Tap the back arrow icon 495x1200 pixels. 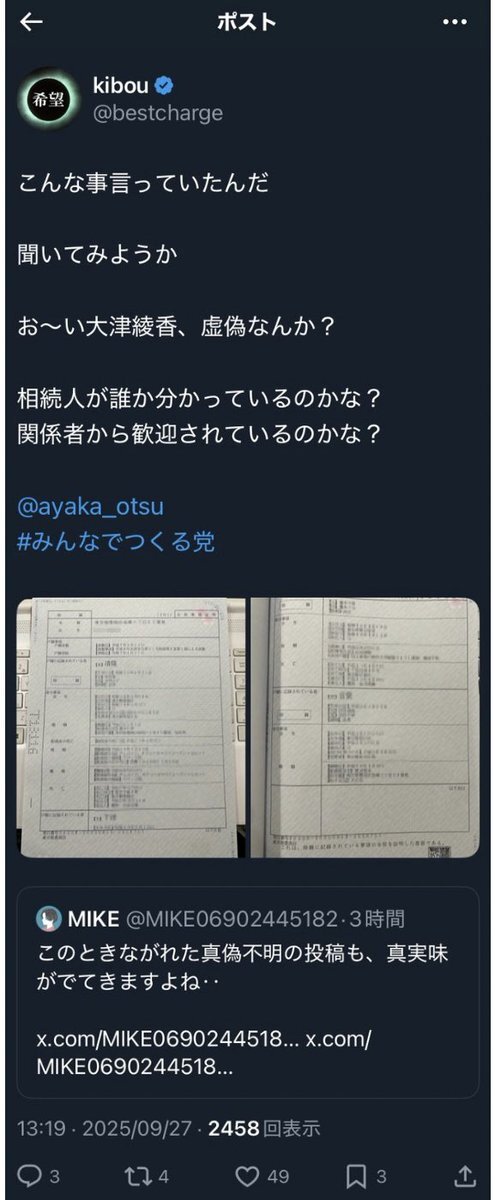pyautogui.click(x=30, y=23)
